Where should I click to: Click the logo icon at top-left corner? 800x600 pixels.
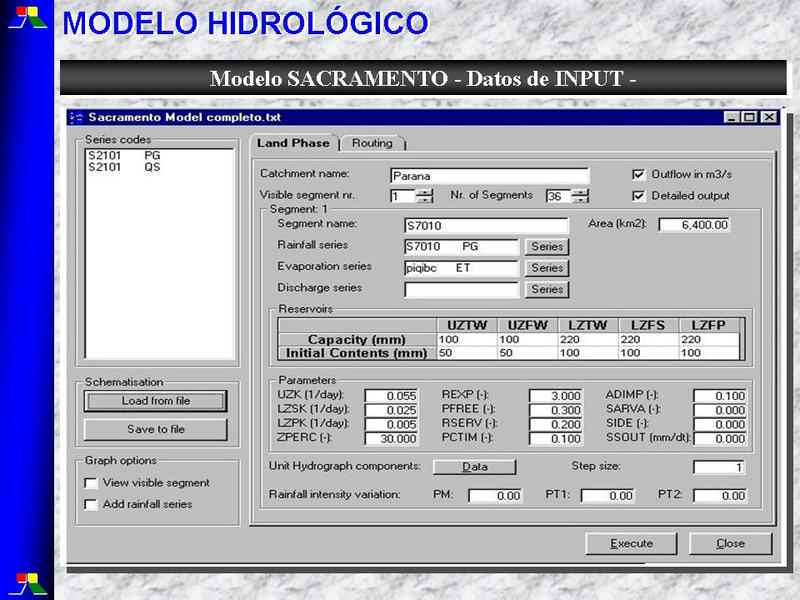click(x=27, y=17)
